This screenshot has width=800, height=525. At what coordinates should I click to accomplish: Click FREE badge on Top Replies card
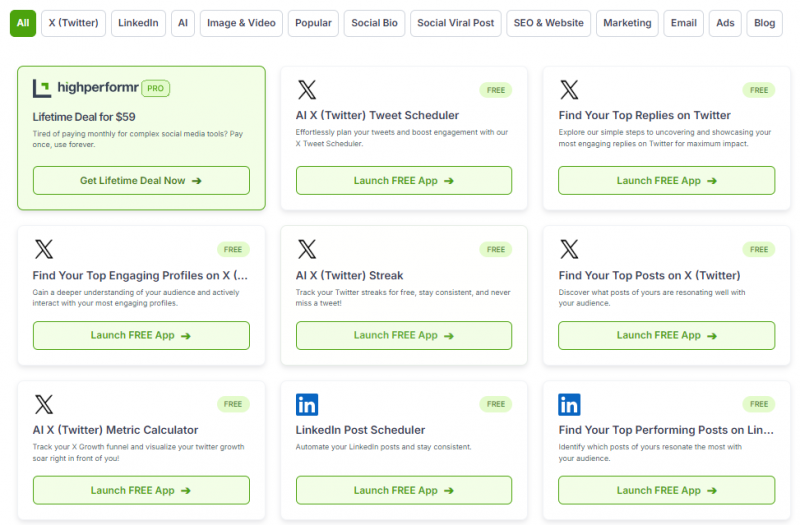tap(759, 90)
